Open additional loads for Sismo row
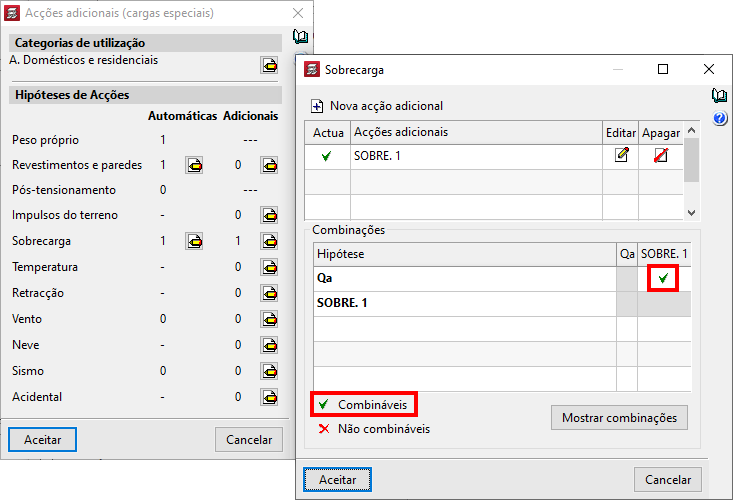The image size is (733, 500). [x=269, y=371]
